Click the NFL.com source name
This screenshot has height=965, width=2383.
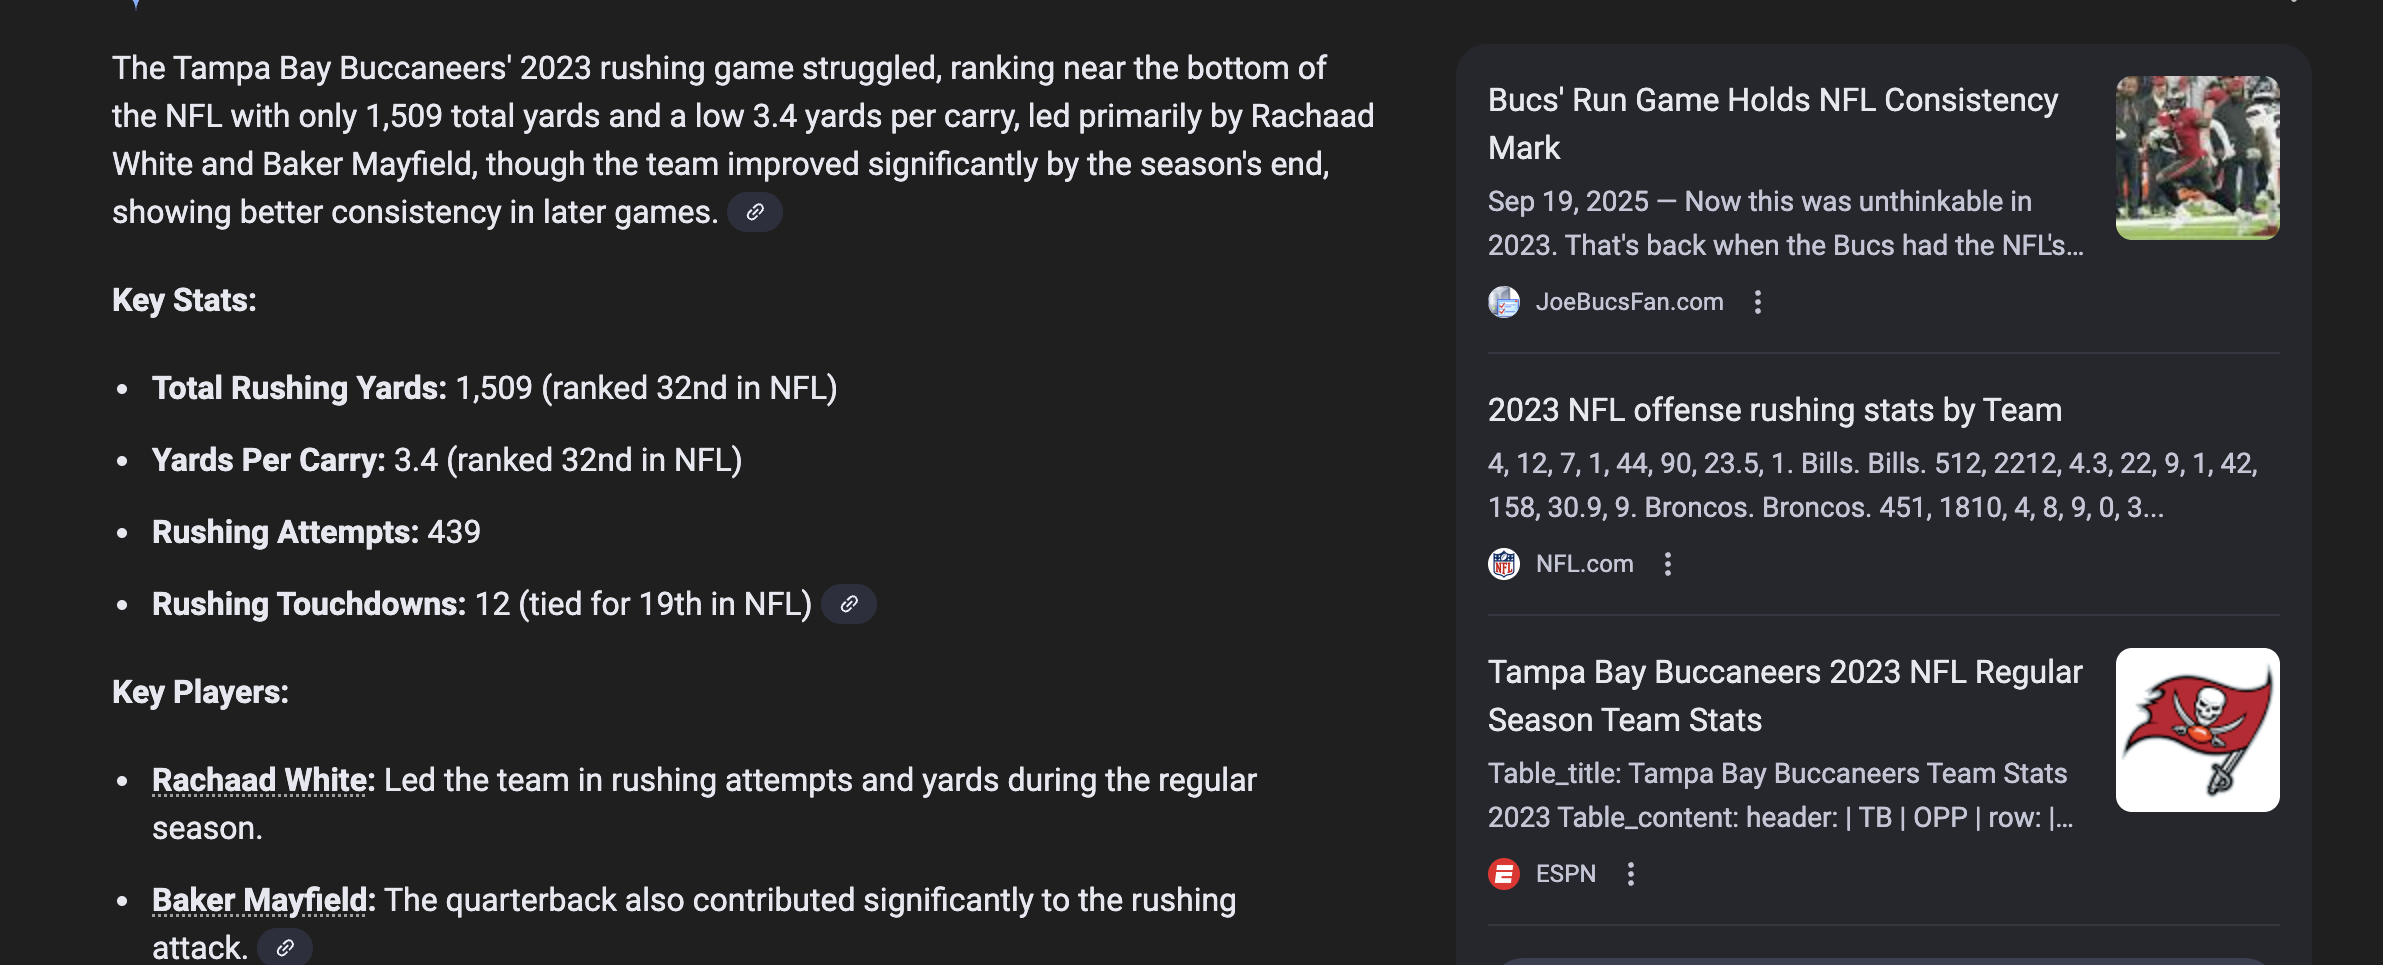click(1584, 564)
